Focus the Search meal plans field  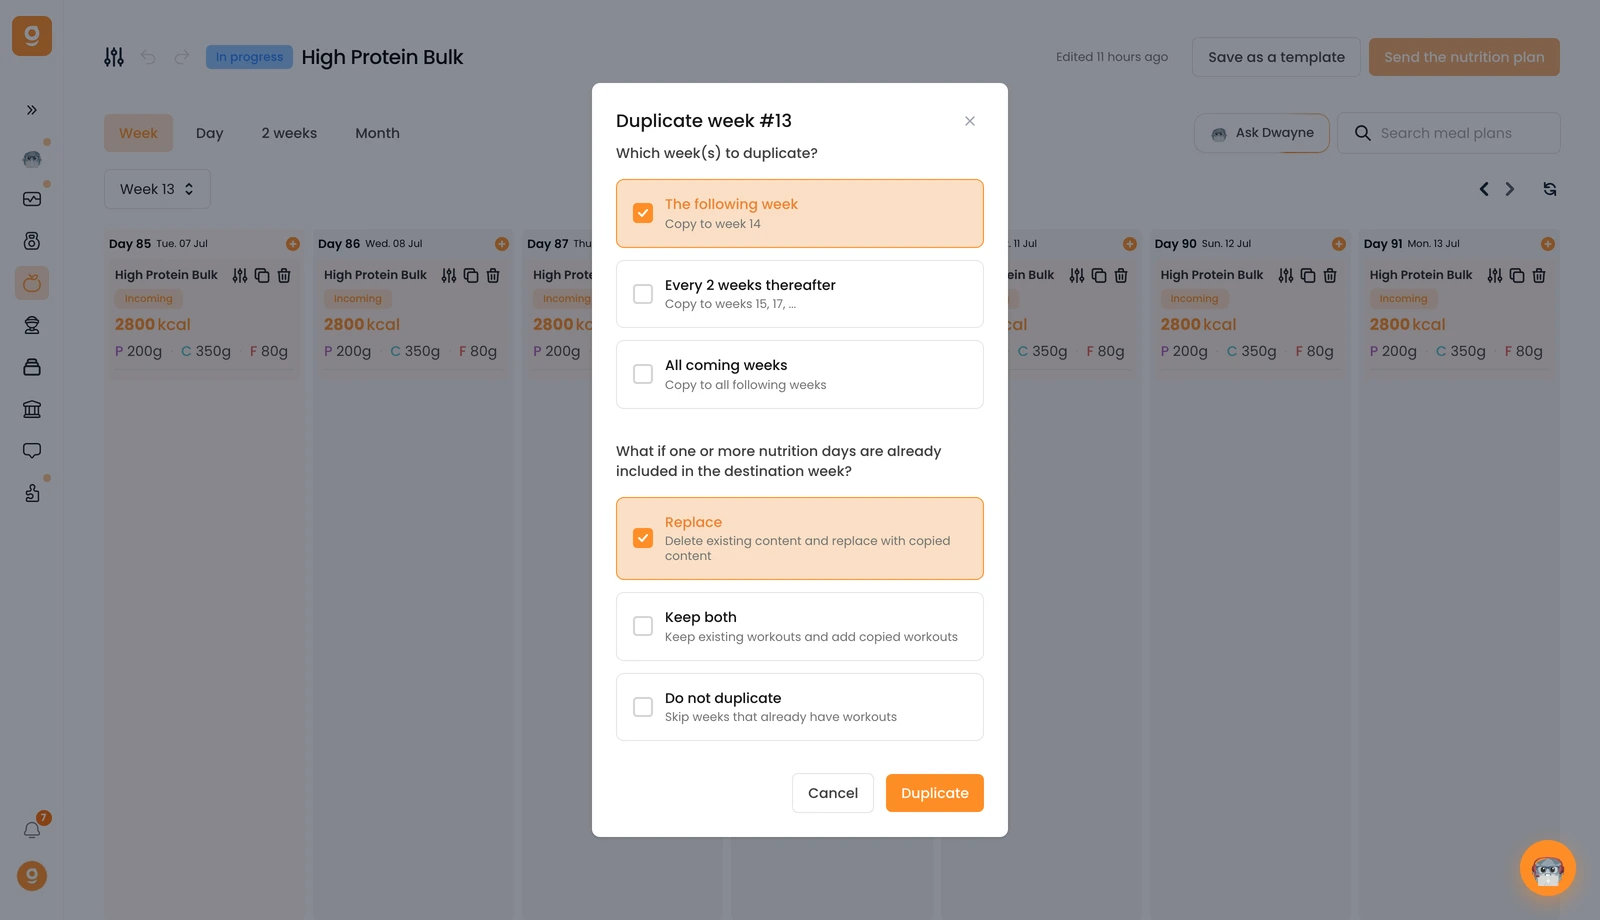tap(1449, 133)
